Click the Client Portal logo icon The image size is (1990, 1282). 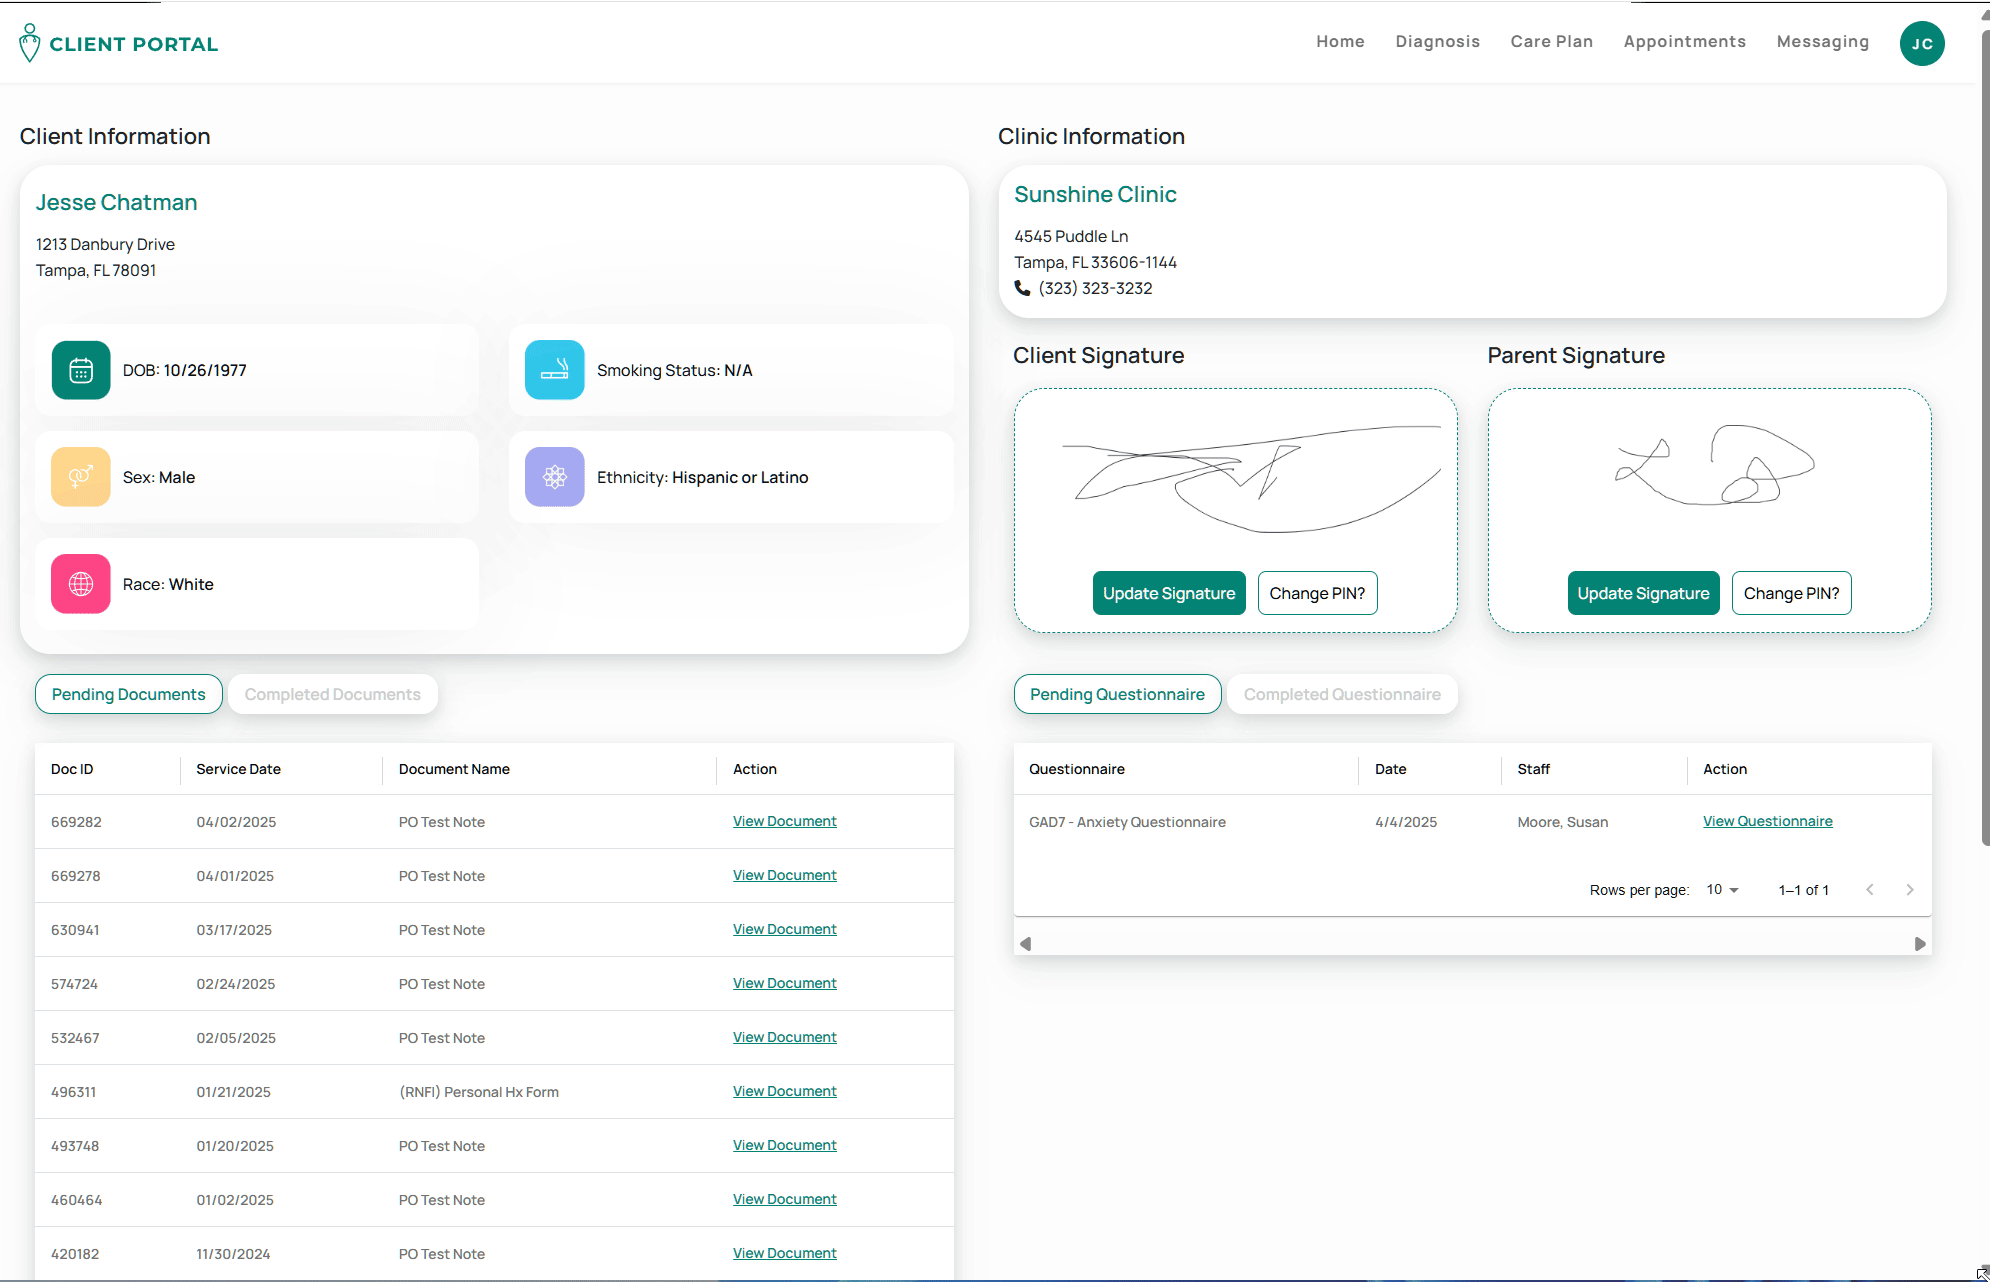(30, 43)
